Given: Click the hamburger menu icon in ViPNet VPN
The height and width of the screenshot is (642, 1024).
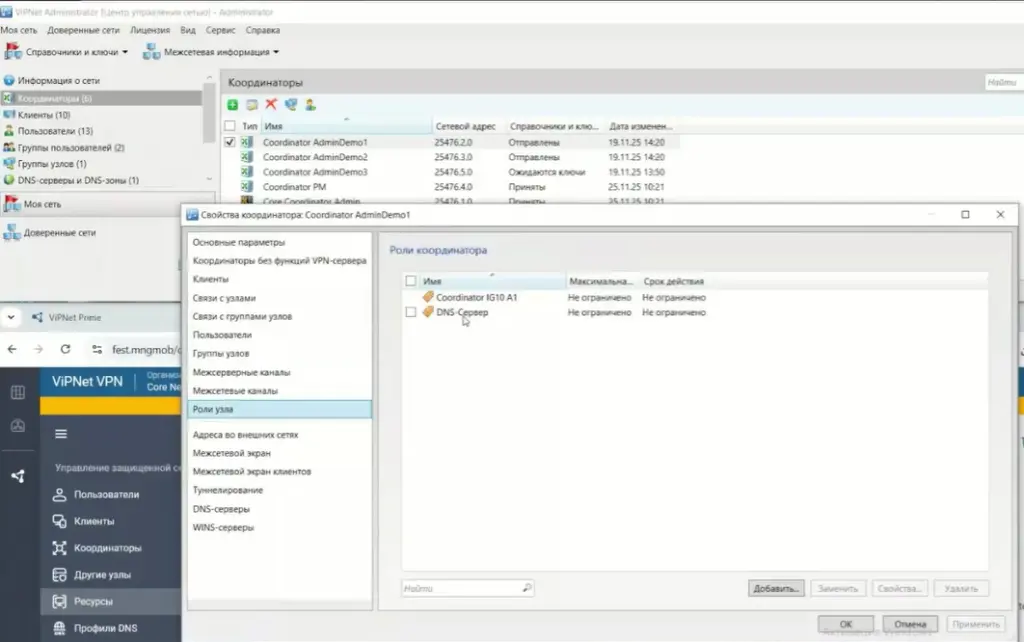Looking at the screenshot, I should [x=61, y=434].
